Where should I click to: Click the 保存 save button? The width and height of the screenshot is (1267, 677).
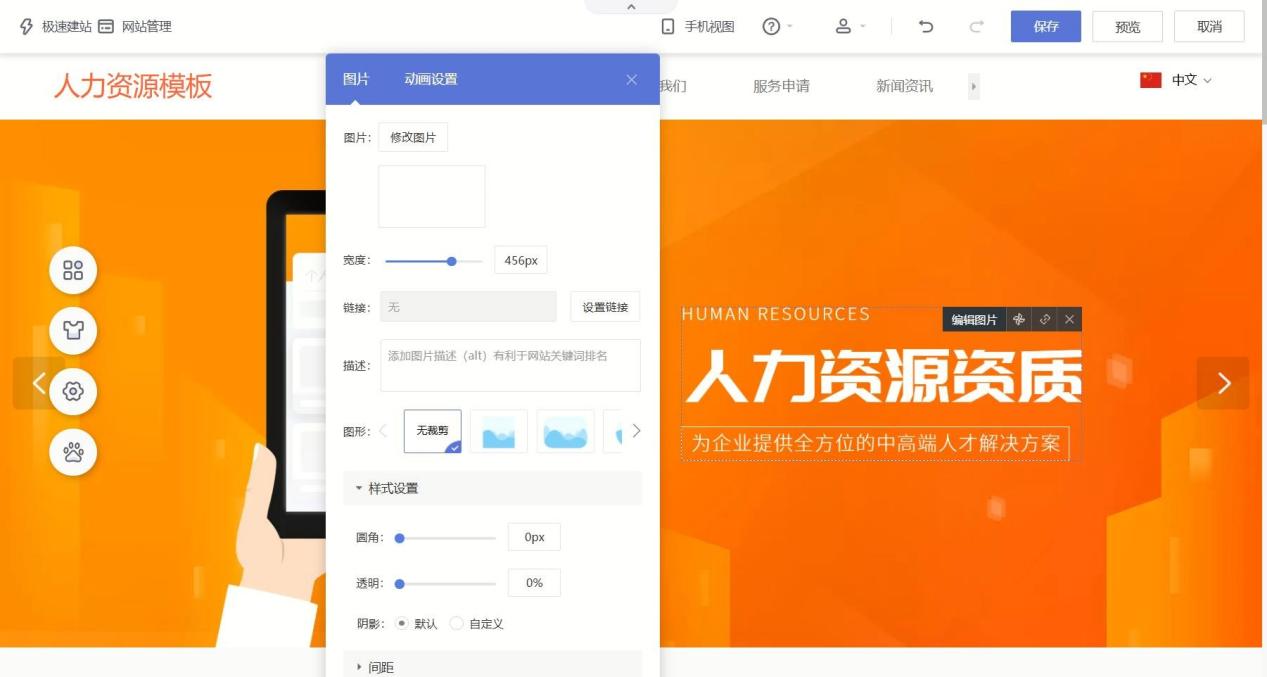(1046, 27)
